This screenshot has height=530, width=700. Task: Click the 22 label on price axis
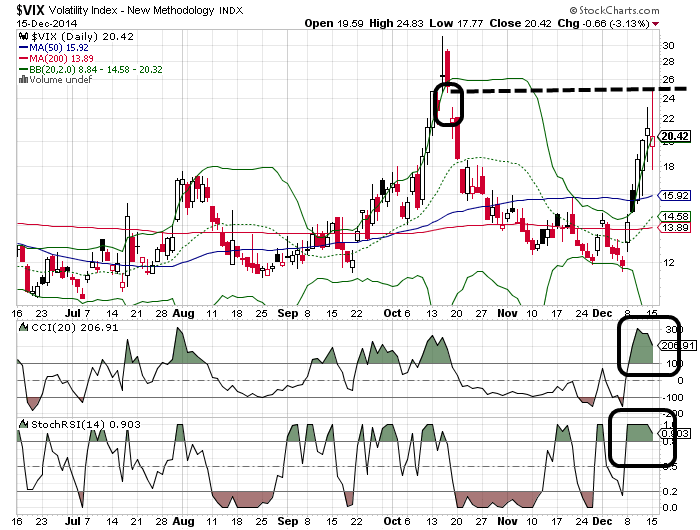(668, 119)
